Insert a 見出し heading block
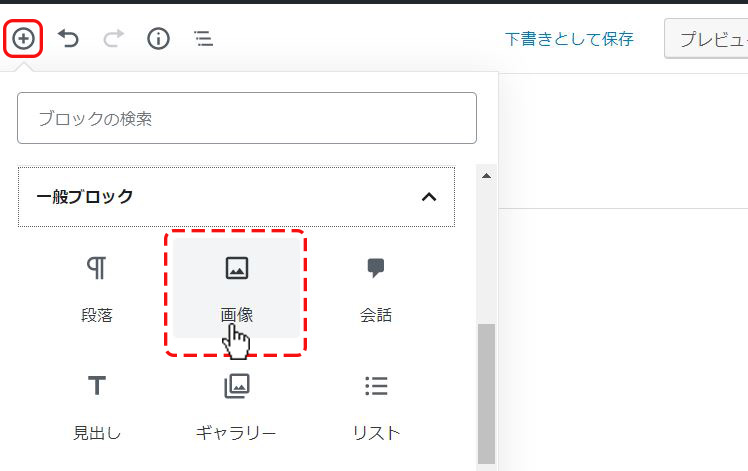The height and width of the screenshot is (471, 748). tap(97, 406)
